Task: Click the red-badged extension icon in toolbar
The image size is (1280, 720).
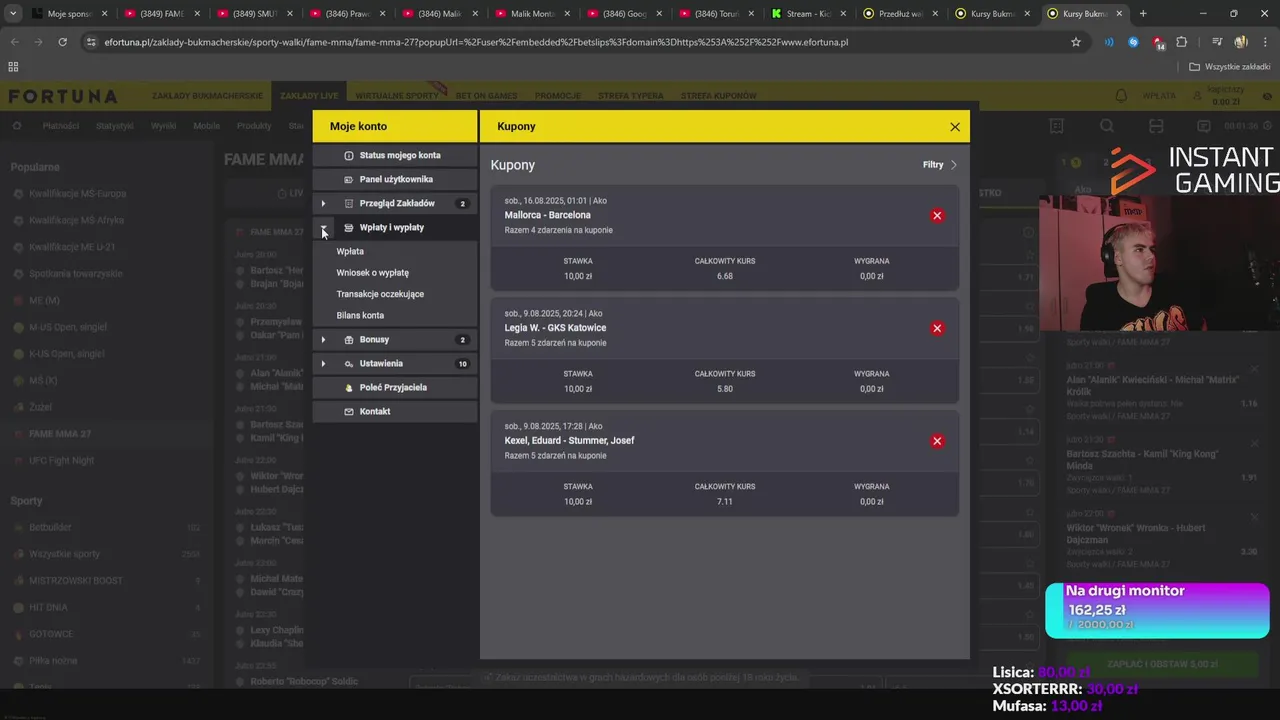Action: pos(1158,43)
